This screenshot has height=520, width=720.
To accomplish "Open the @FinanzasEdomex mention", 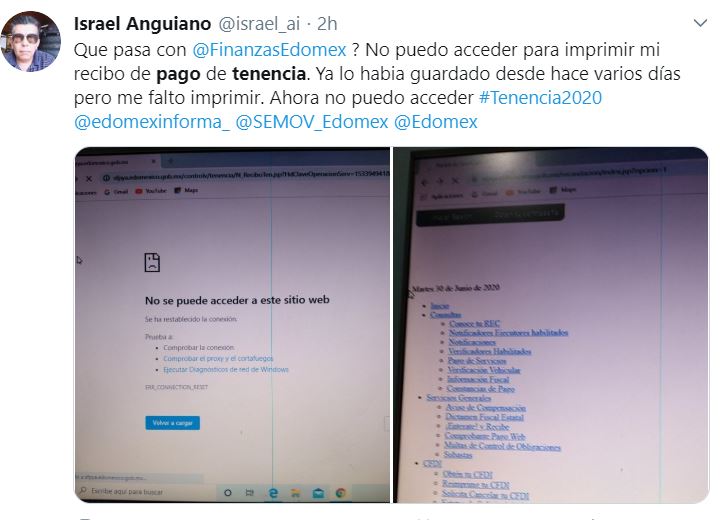I will [269, 50].
